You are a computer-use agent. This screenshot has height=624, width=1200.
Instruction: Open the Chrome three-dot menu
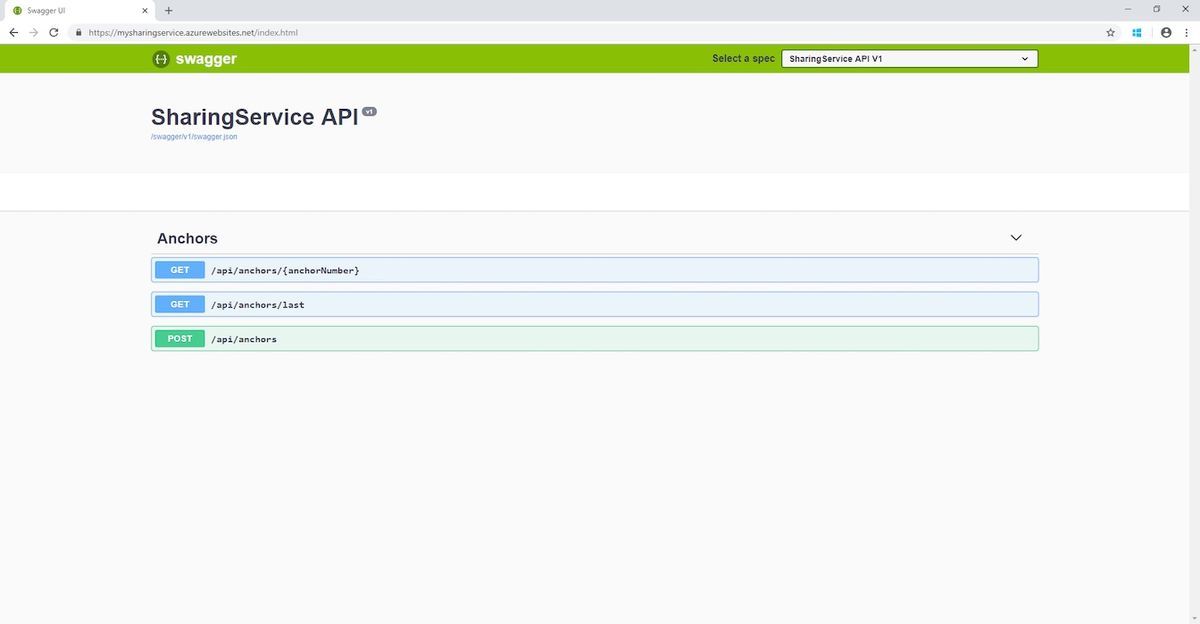(x=1186, y=32)
